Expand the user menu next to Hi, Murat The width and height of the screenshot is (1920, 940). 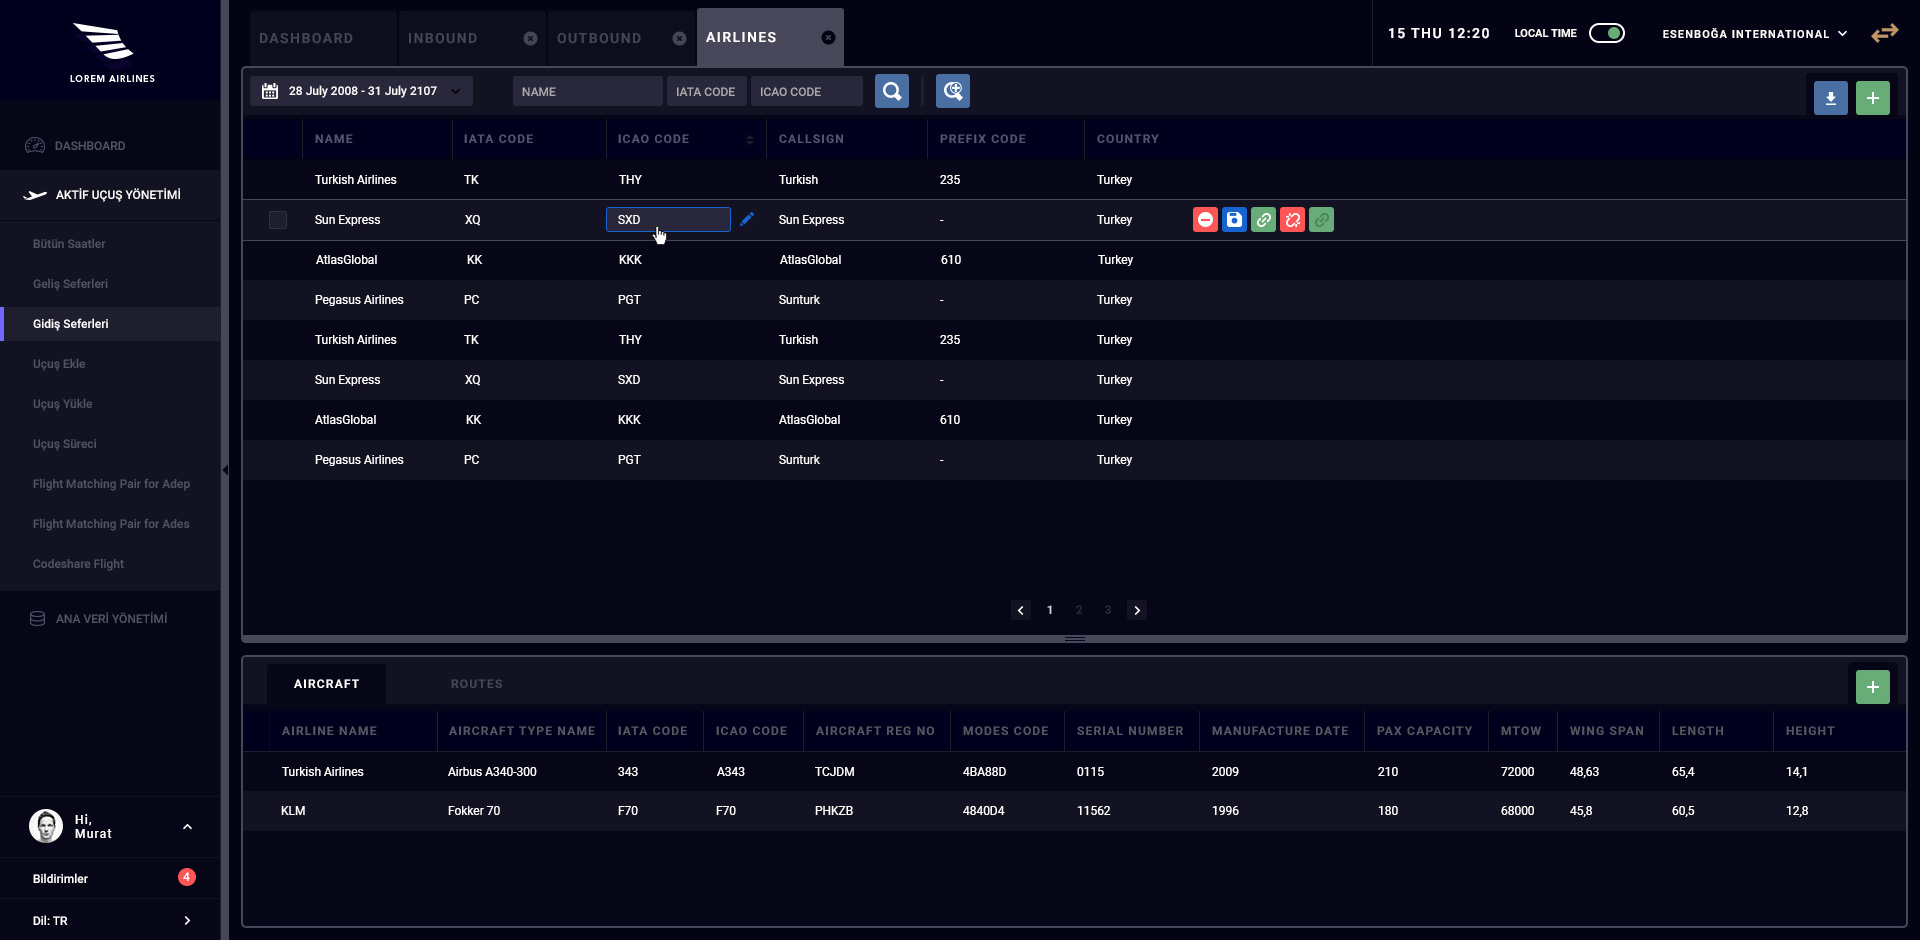point(187,827)
